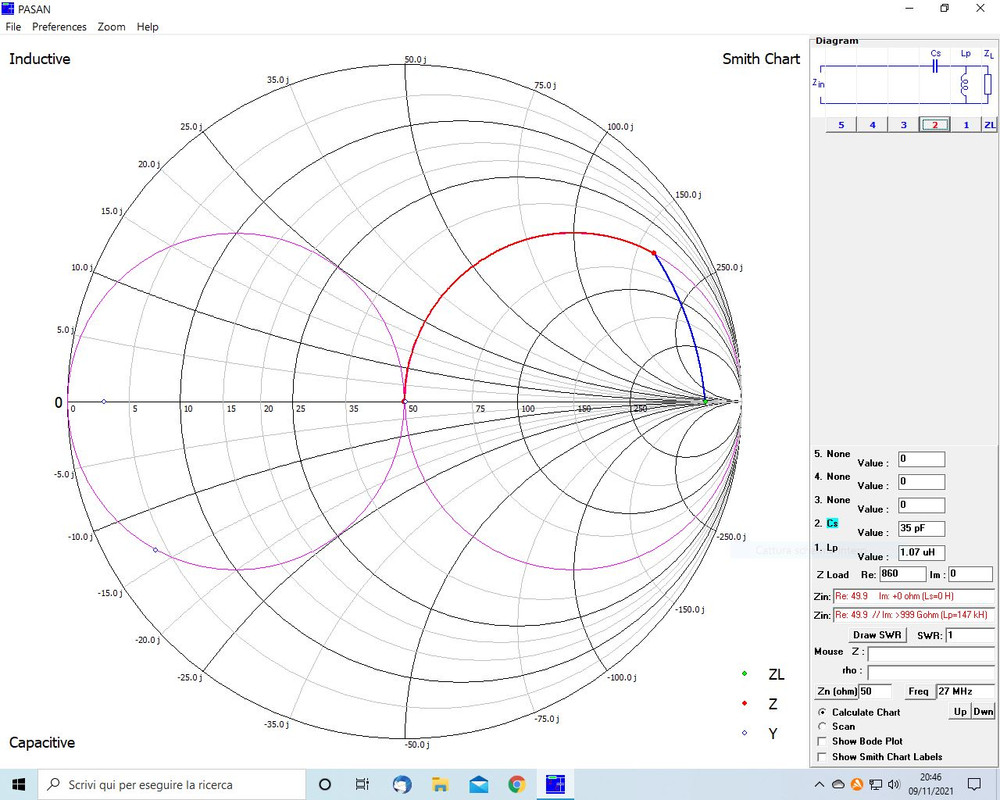Viewport: 1000px width, 800px height.
Task: Click the Dwn button
Action: [x=983, y=711]
